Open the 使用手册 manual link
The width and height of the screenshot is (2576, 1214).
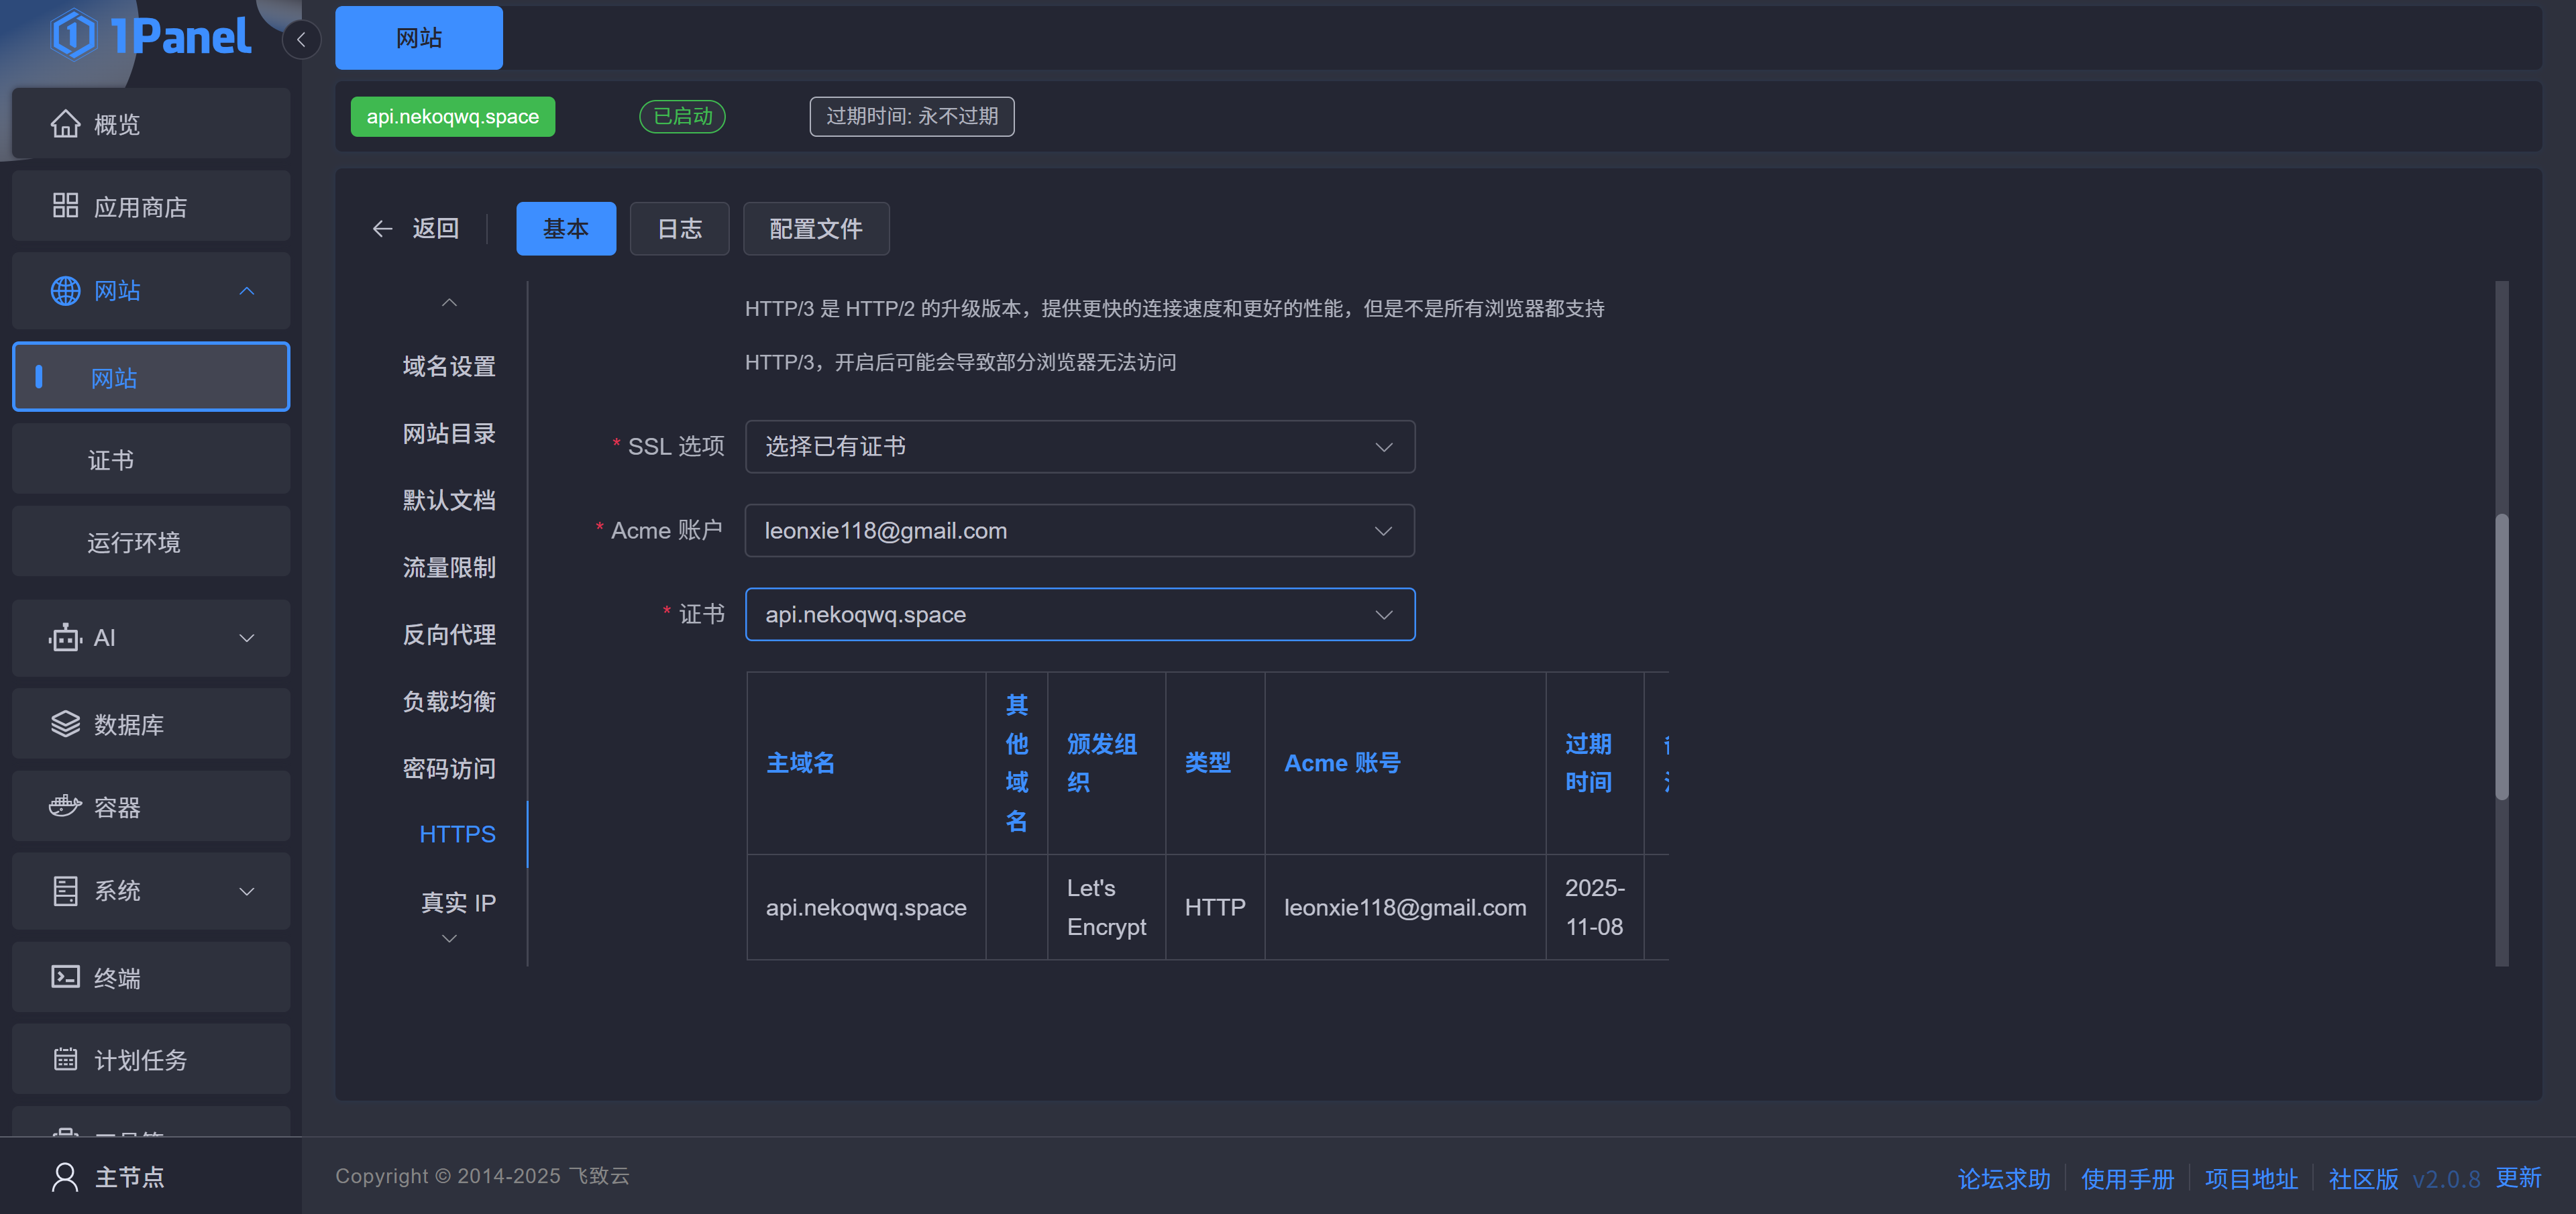2127,1179
